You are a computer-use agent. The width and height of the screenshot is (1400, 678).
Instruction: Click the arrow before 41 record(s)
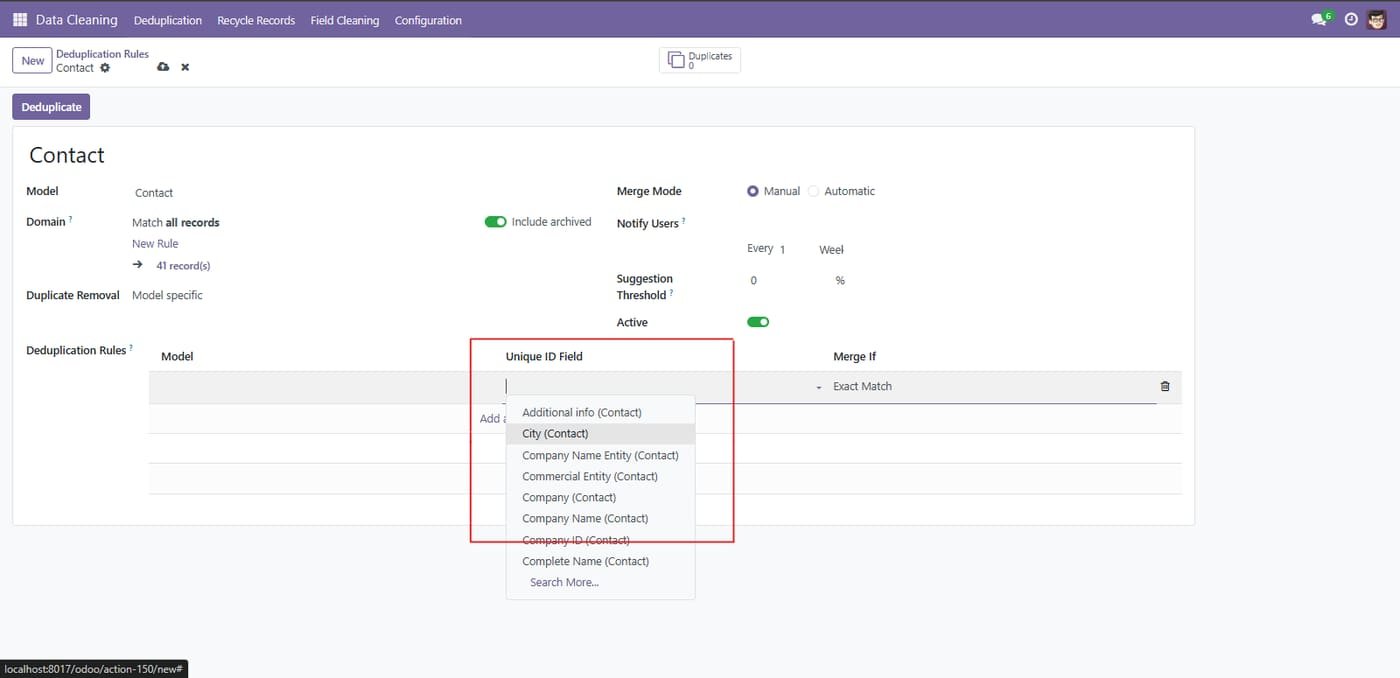138,265
